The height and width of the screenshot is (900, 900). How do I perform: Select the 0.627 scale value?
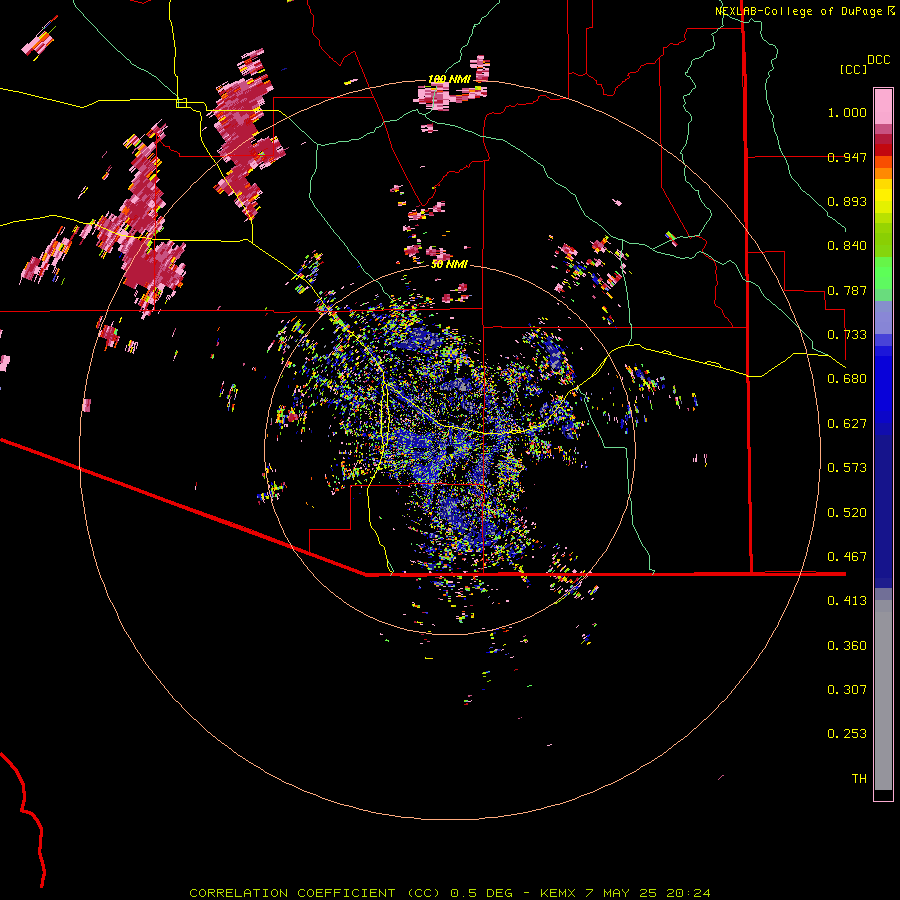pos(847,424)
